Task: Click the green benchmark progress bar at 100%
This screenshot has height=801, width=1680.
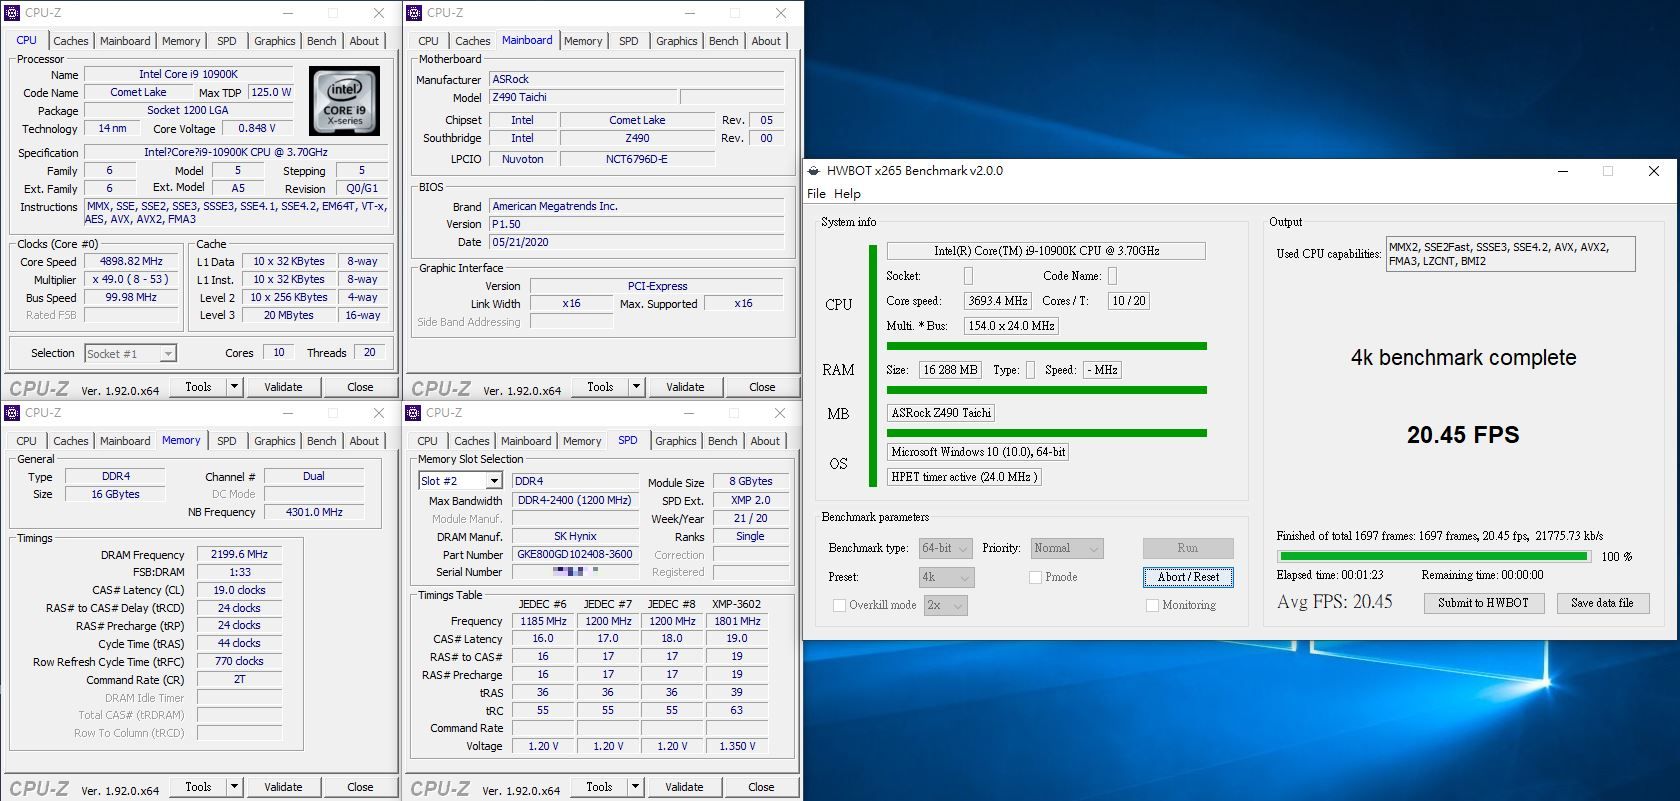Action: [x=1433, y=556]
